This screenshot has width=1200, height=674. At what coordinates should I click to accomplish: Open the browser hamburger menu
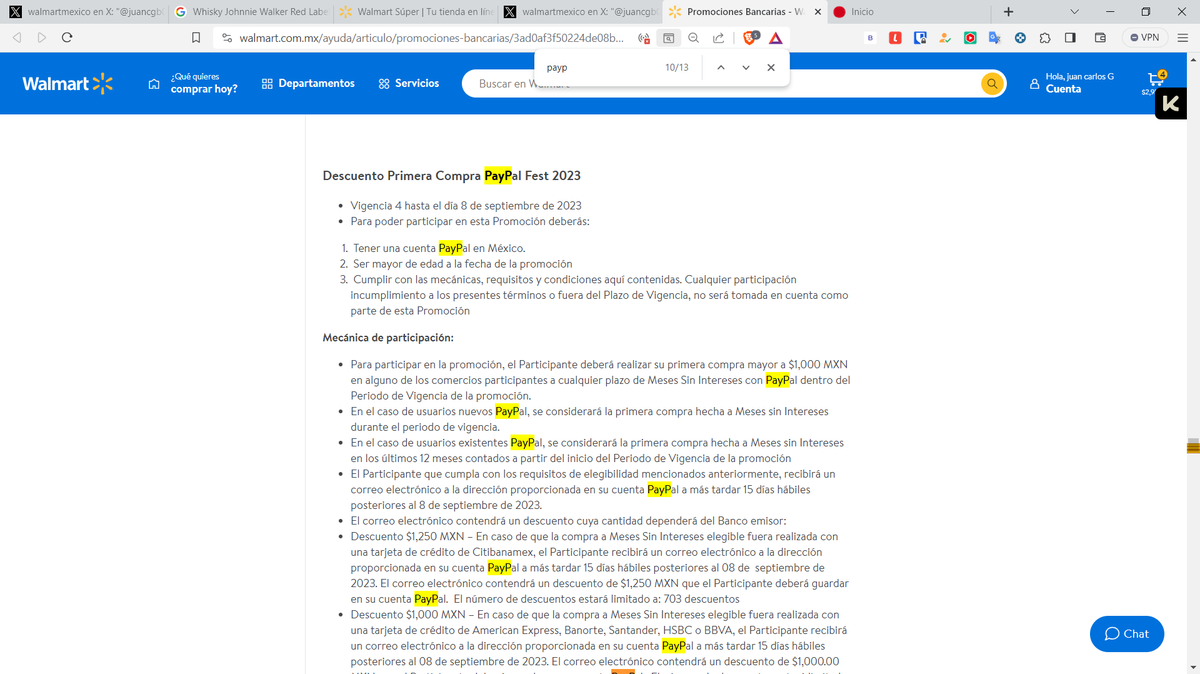1182,38
